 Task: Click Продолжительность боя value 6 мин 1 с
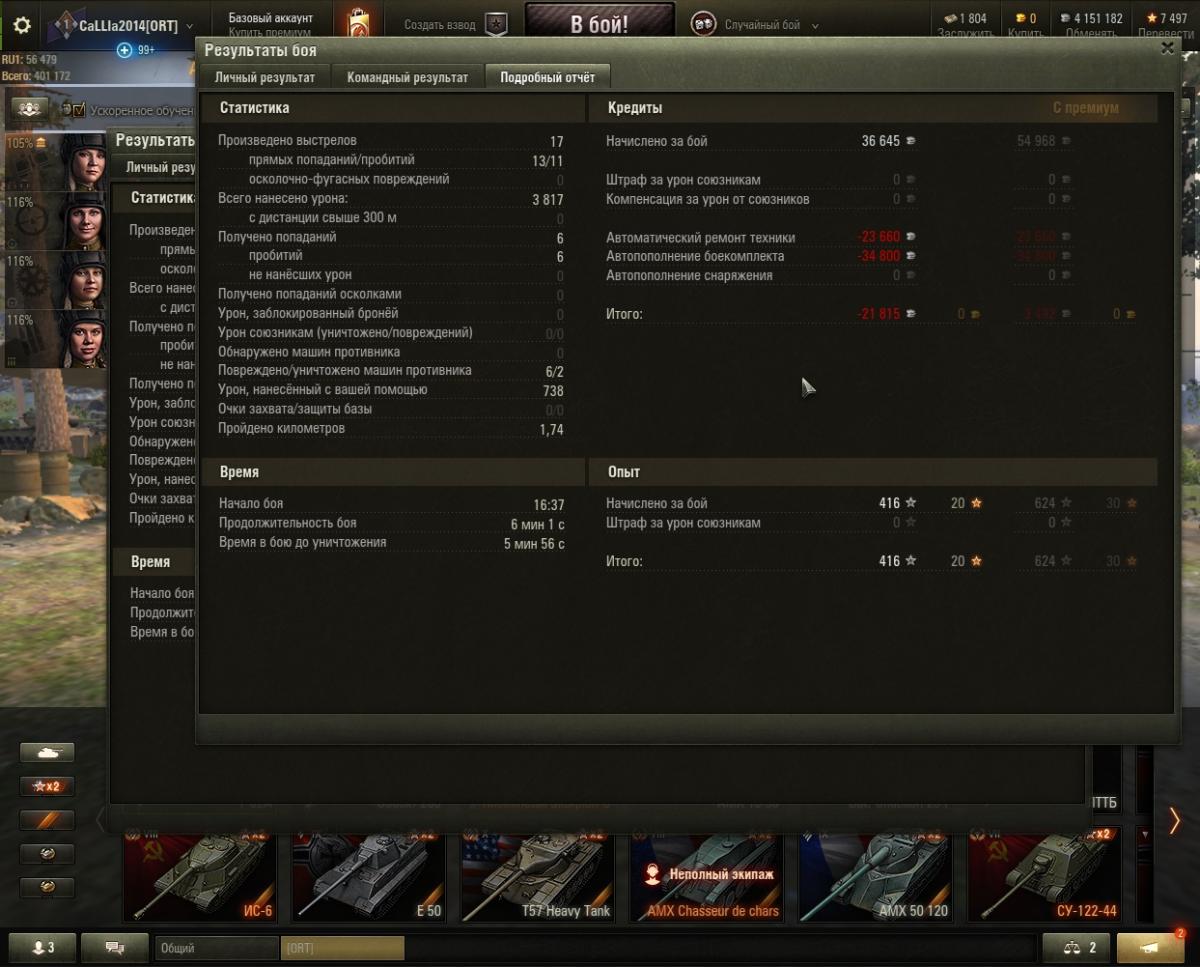[x=537, y=523]
